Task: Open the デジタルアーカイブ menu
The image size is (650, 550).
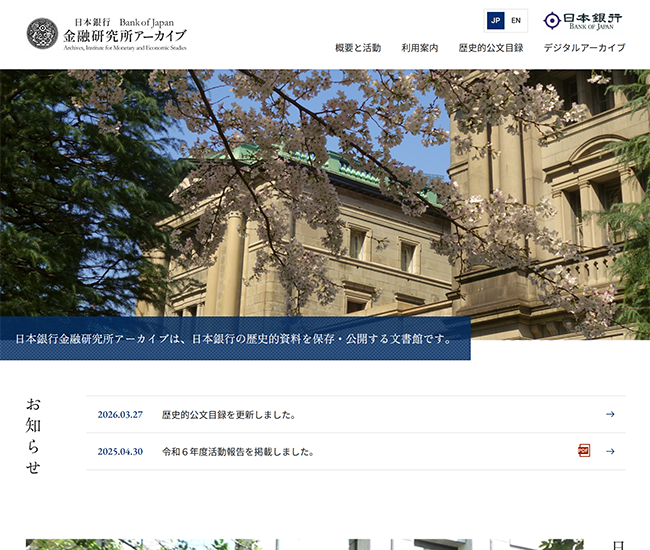Action: 584,48
